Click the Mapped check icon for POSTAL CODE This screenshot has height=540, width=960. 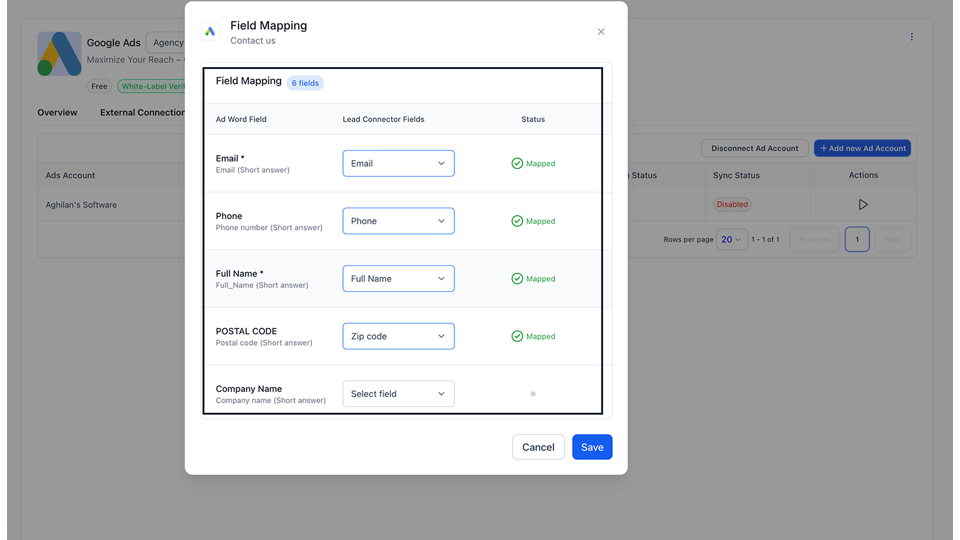click(x=517, y=336)
